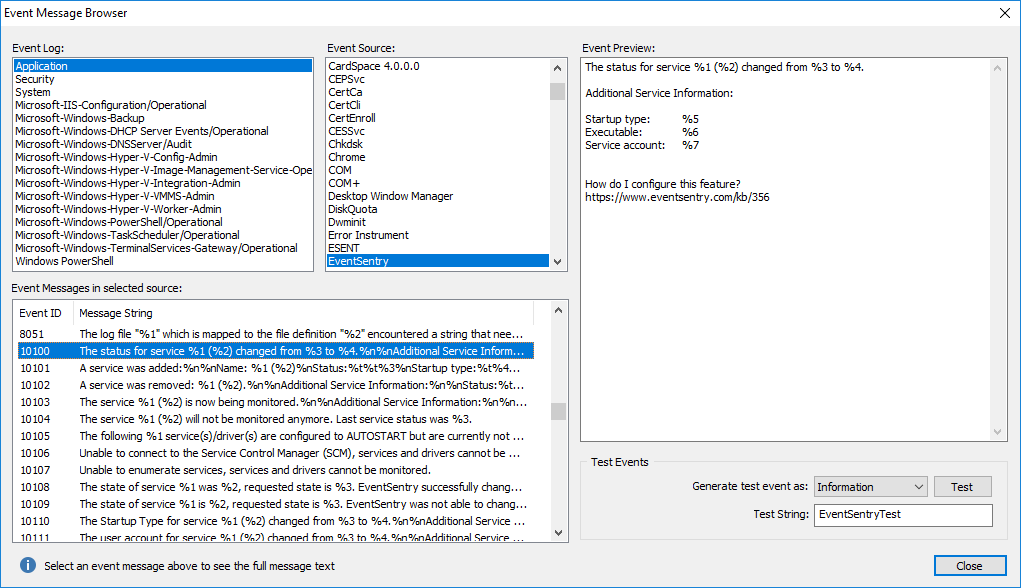1021x588 pixels.
Task: Select event message 10105 AUTOSTART
Action: 275,436
